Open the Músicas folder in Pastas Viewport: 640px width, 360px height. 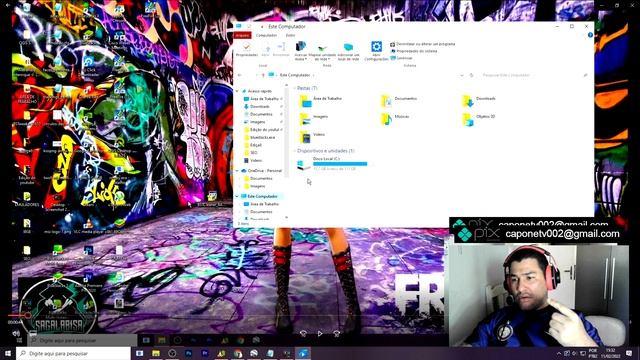click(395, 118)
